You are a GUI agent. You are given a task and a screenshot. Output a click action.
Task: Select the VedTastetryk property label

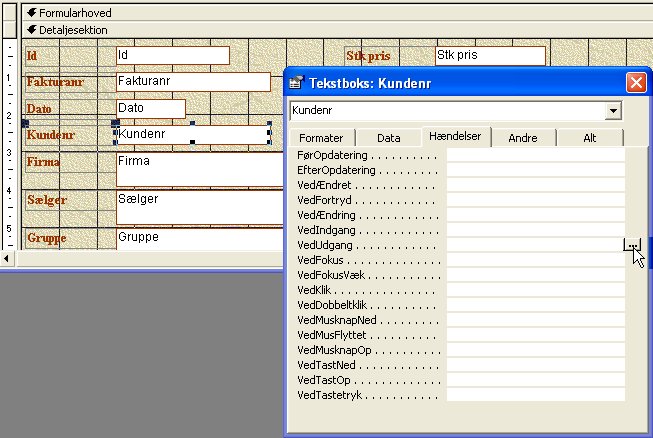click(329, 395)
